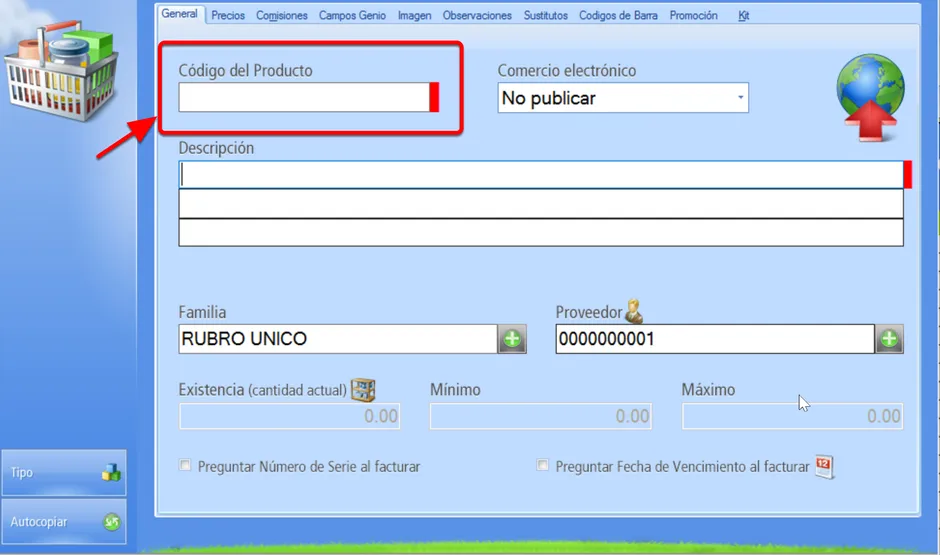This screenshot has height=555, width=940.
Task: Click the Proveedor field 0000000001
Action: point(715,339)
